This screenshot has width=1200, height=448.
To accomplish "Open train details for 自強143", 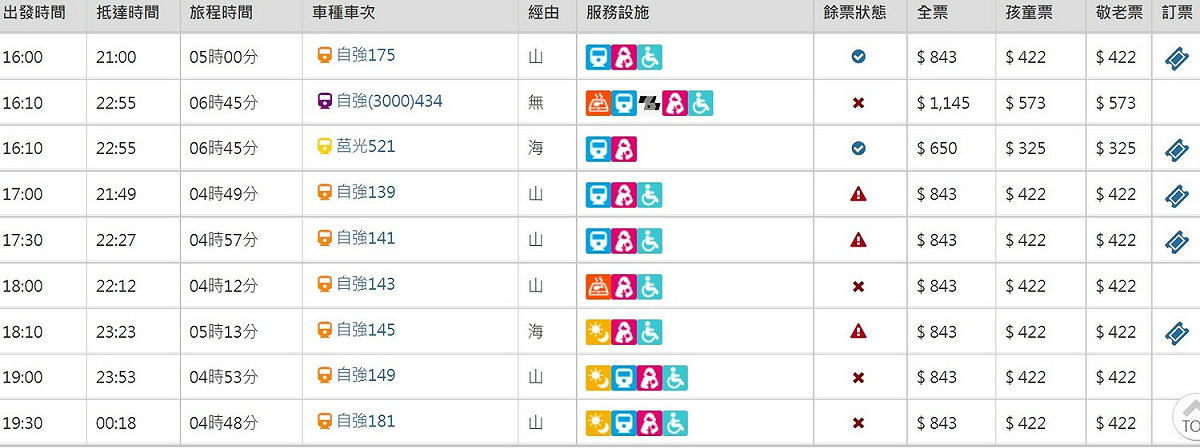I will click(x=366, y=284).
